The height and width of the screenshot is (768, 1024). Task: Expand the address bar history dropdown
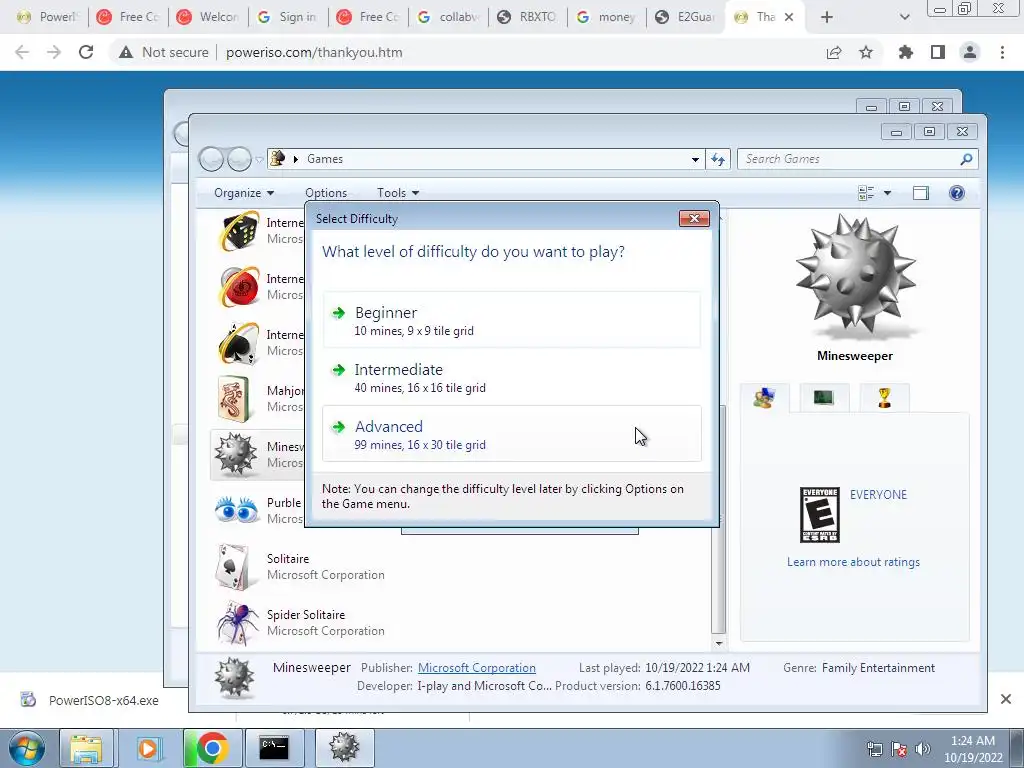pyautogui.click(x=696, y=159)
